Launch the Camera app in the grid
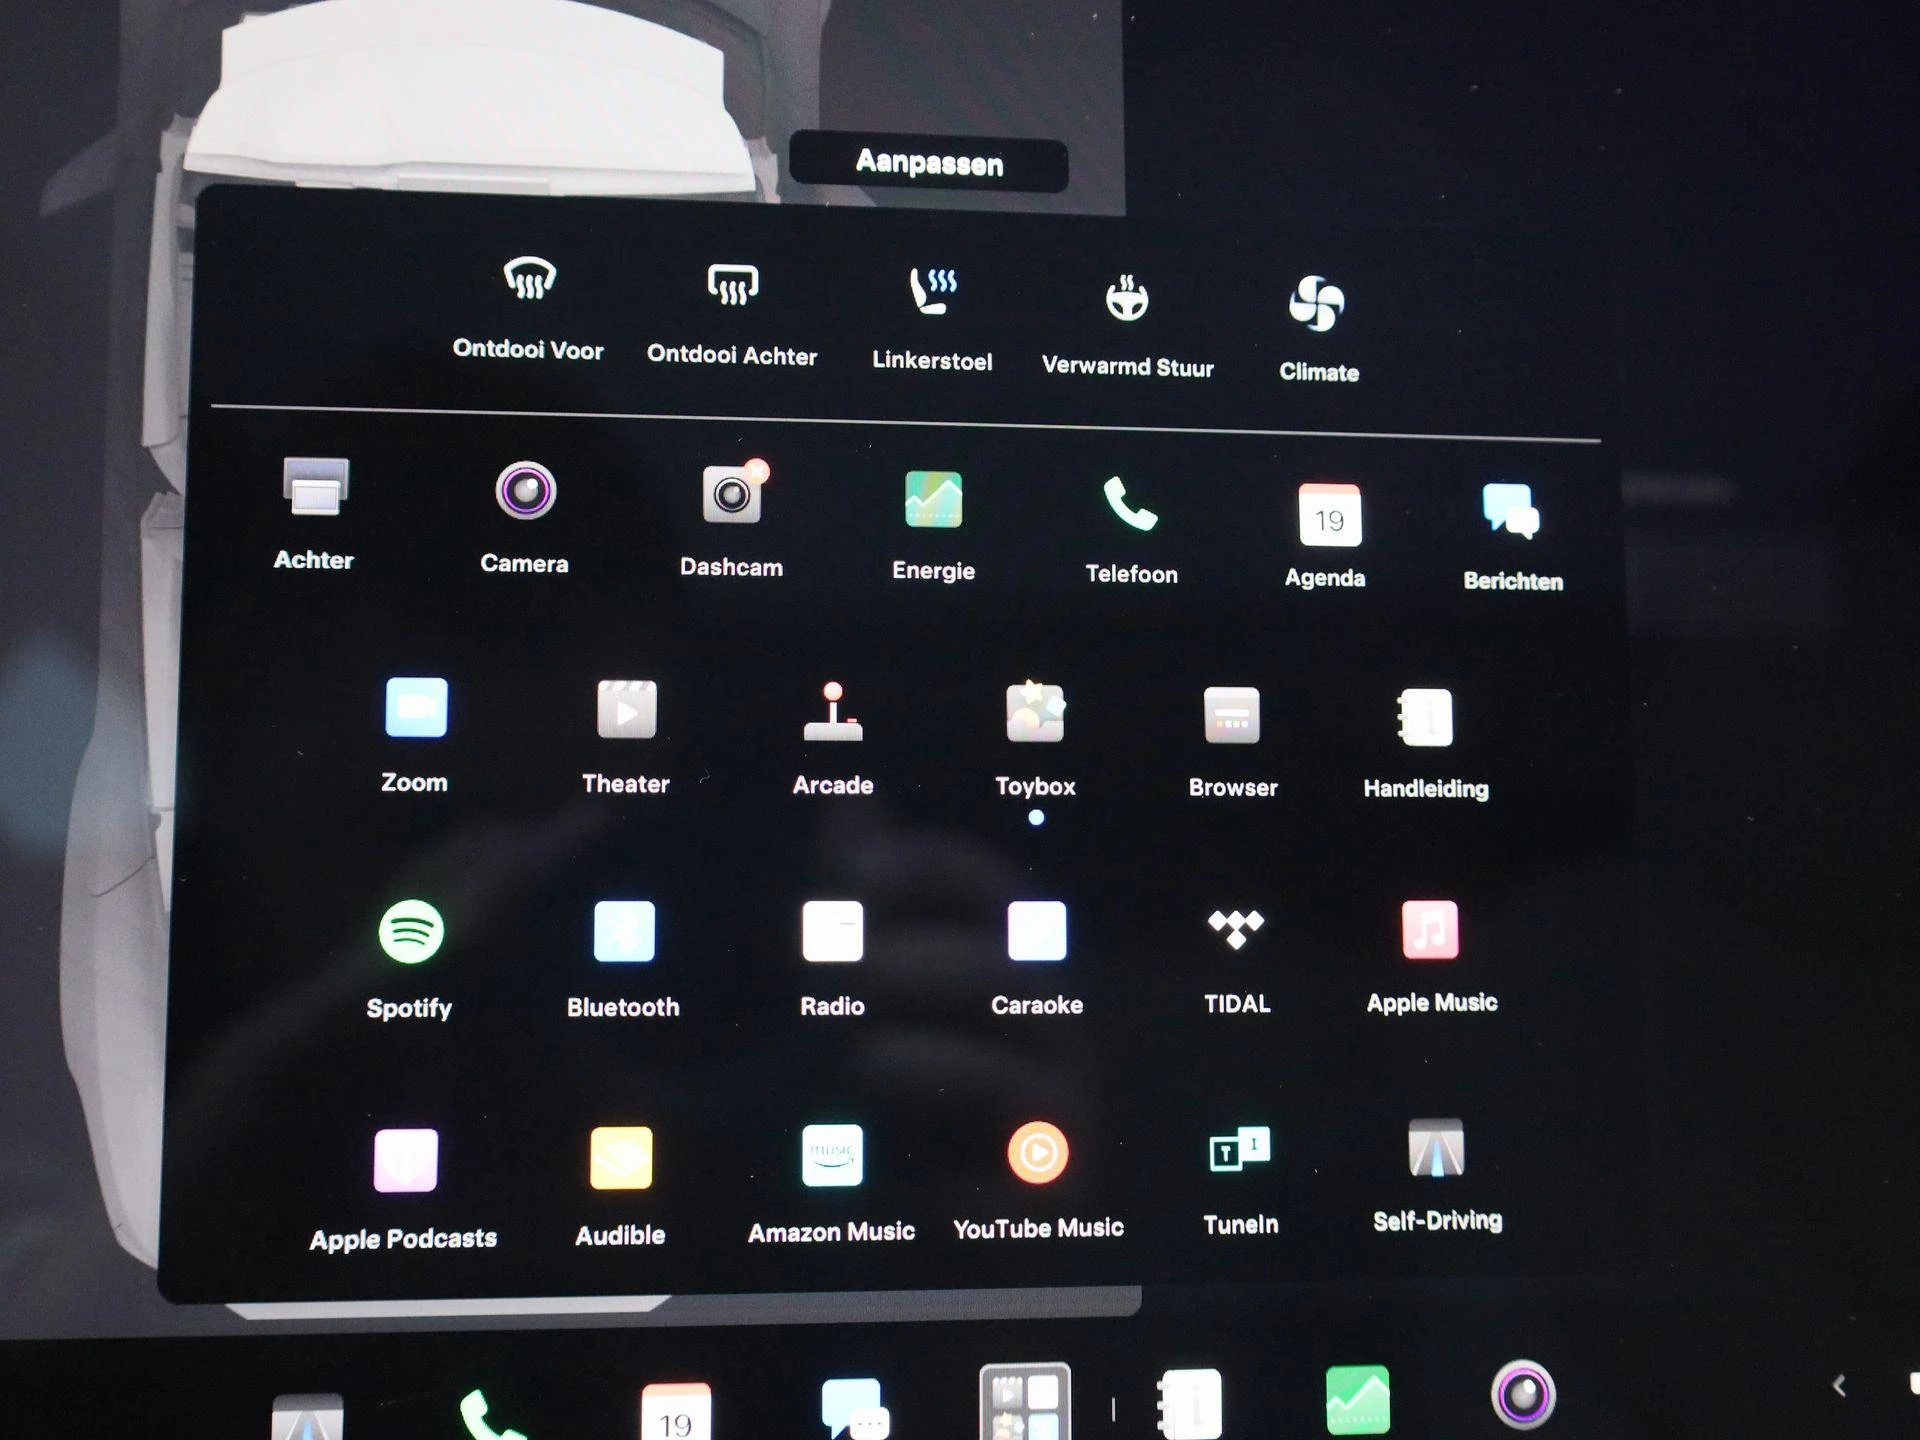1920x1440 pixels. pyautogui.click(x=524, y=518)
